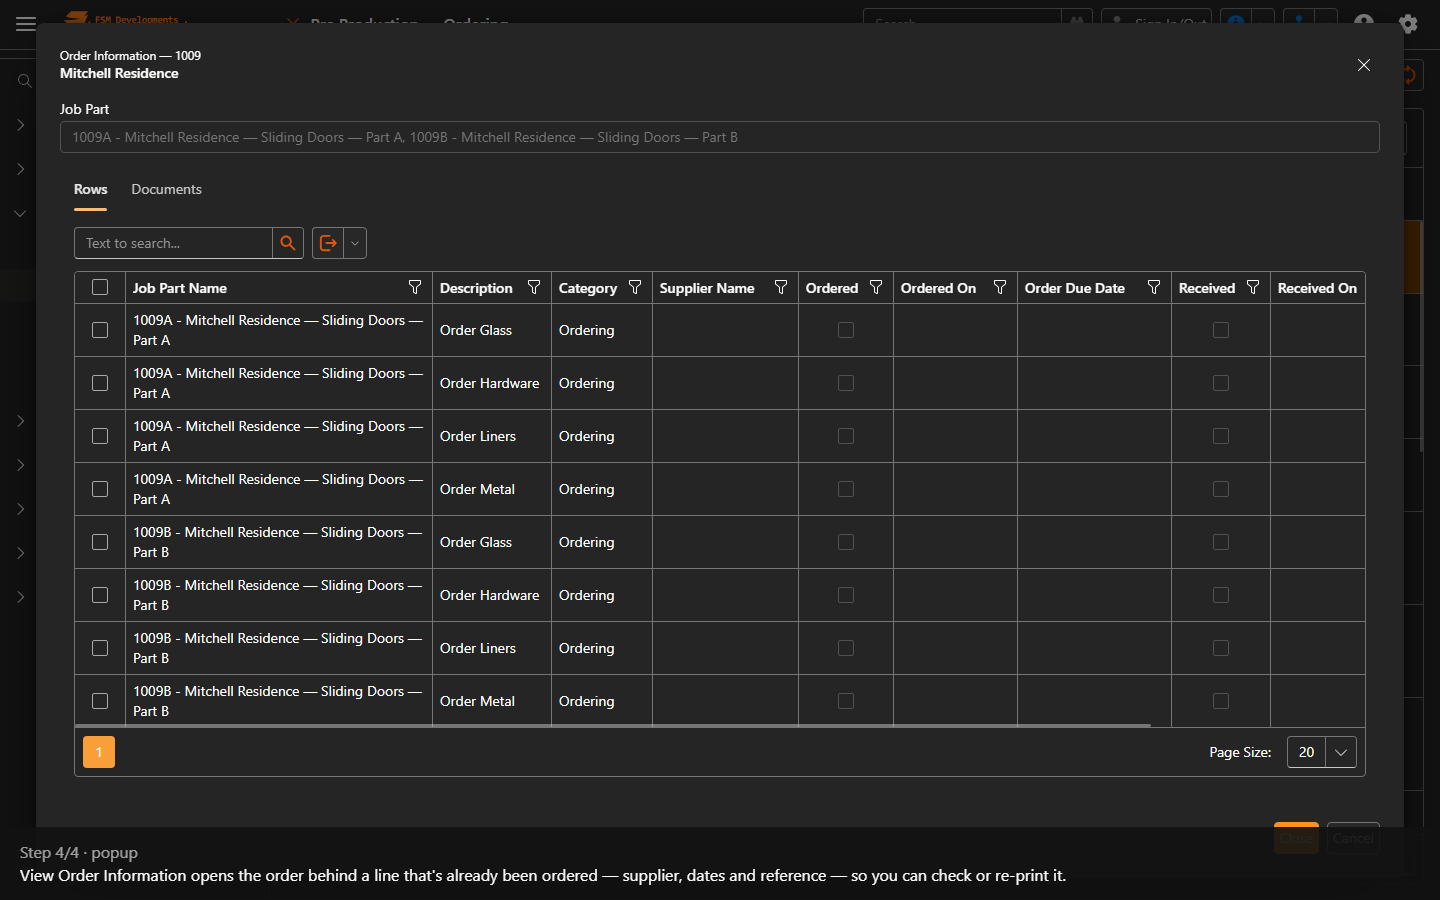1440x900 pixels.
Task: Click the Cancel button
Action: (1353, 838)
